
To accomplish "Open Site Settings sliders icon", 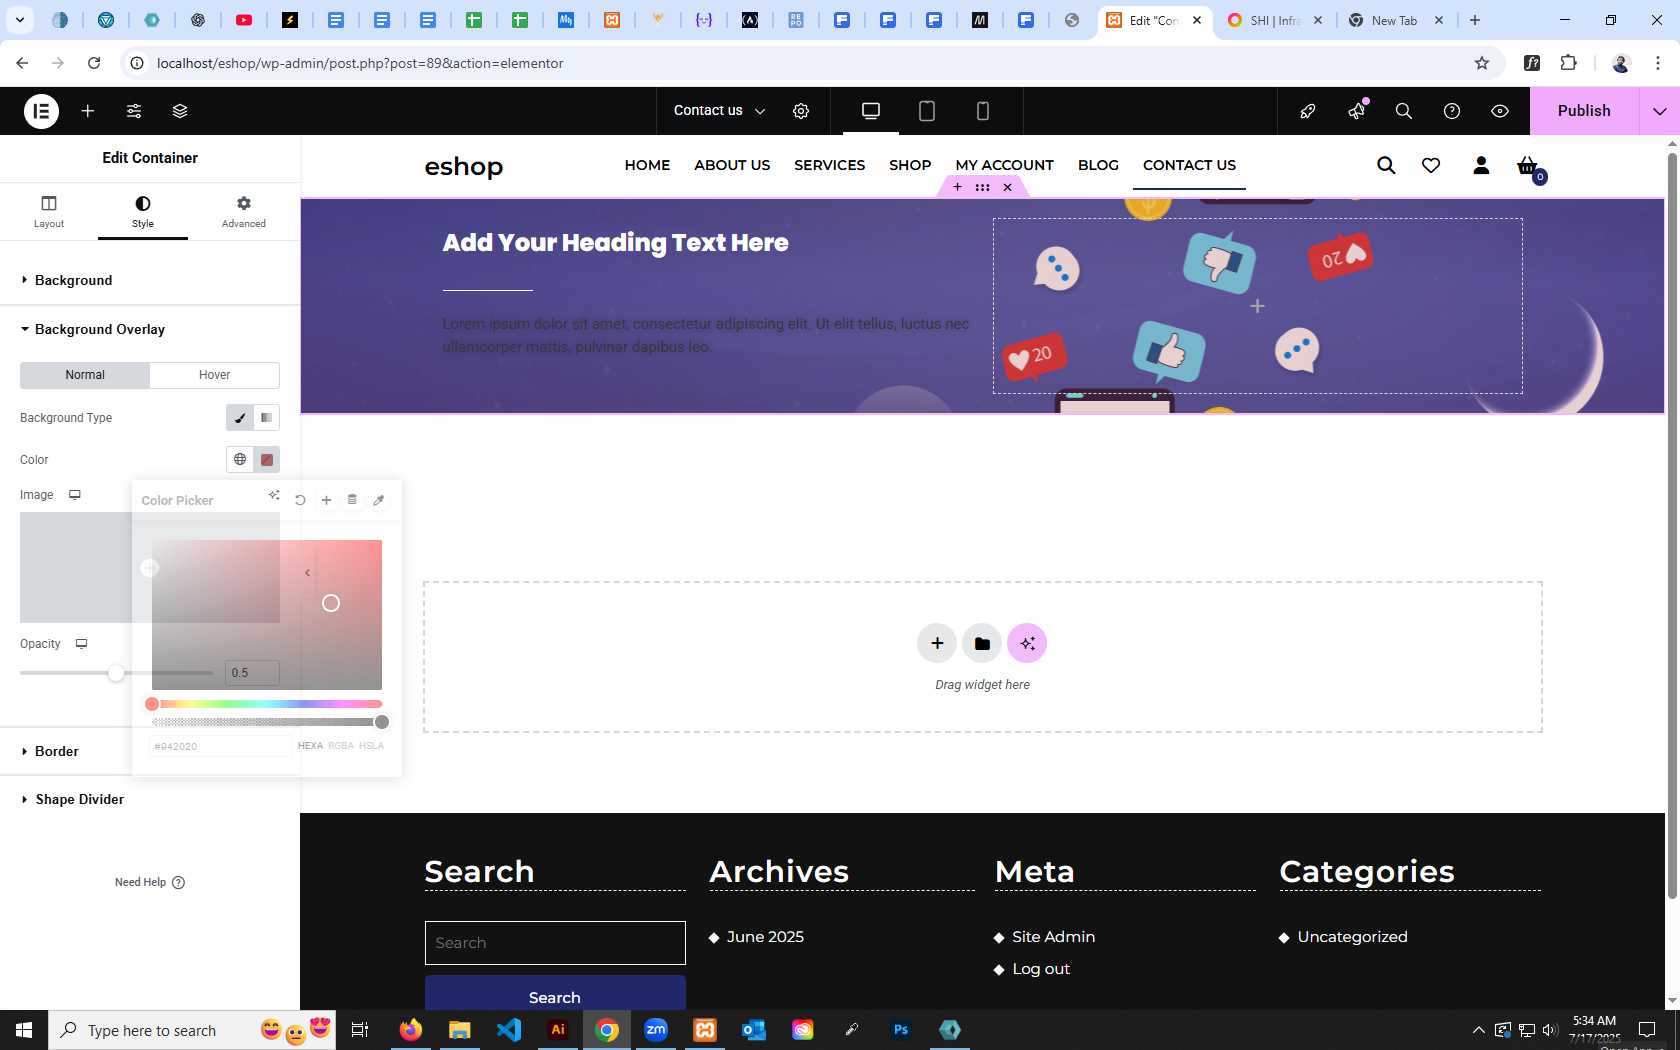I will click(x=134, y=111).
